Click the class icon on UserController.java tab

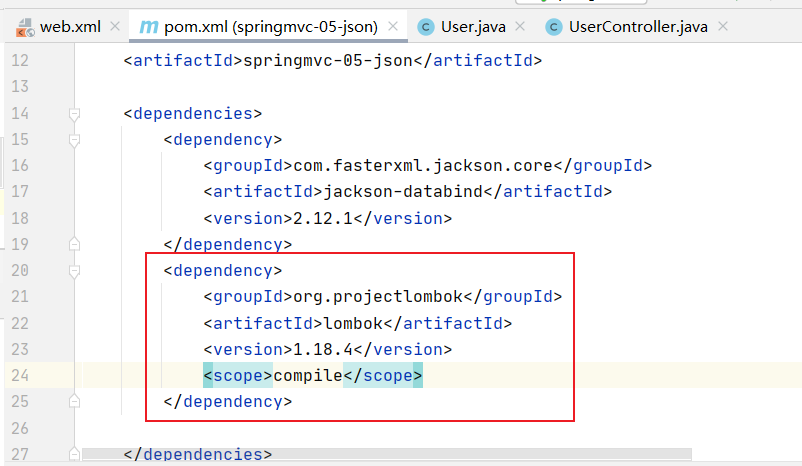coord(553,26)
